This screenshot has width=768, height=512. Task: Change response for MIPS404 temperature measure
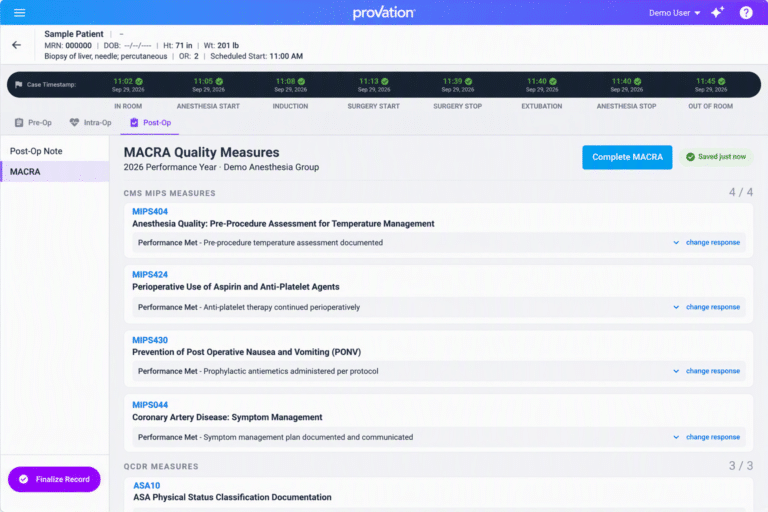tap(713, 243)
